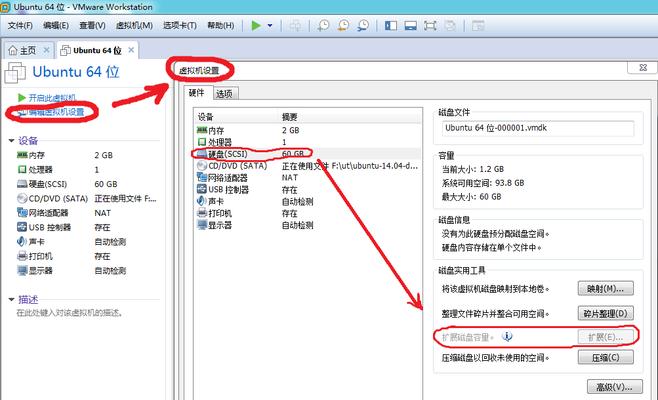
Task: Click the 映射(M)... button
Action: click(605, 289)
